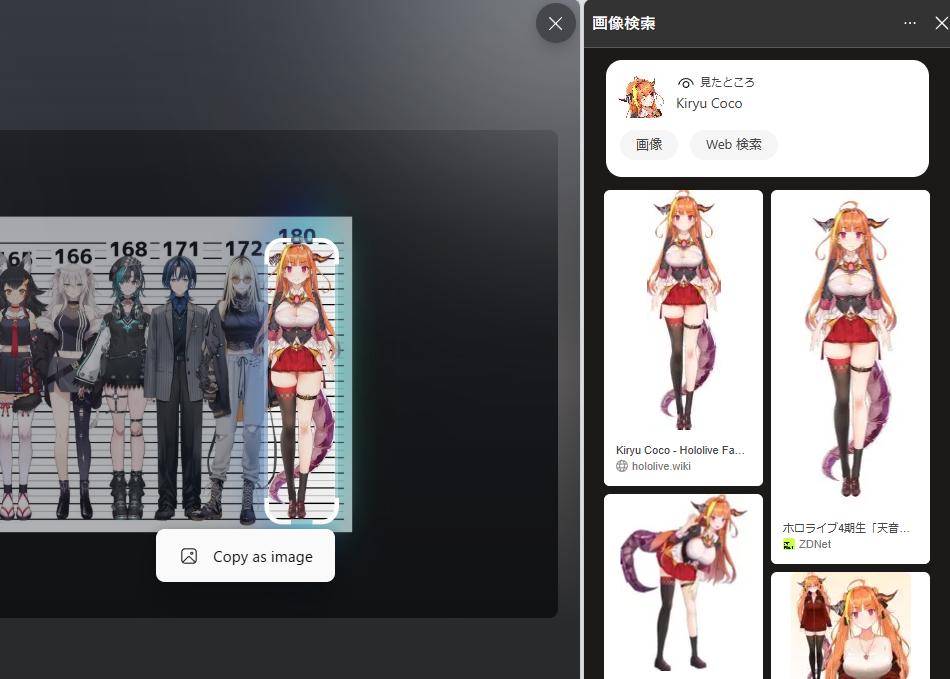Open the bottom-right two-character result image
Screen dimensions: 950x679
pos(850,625)
